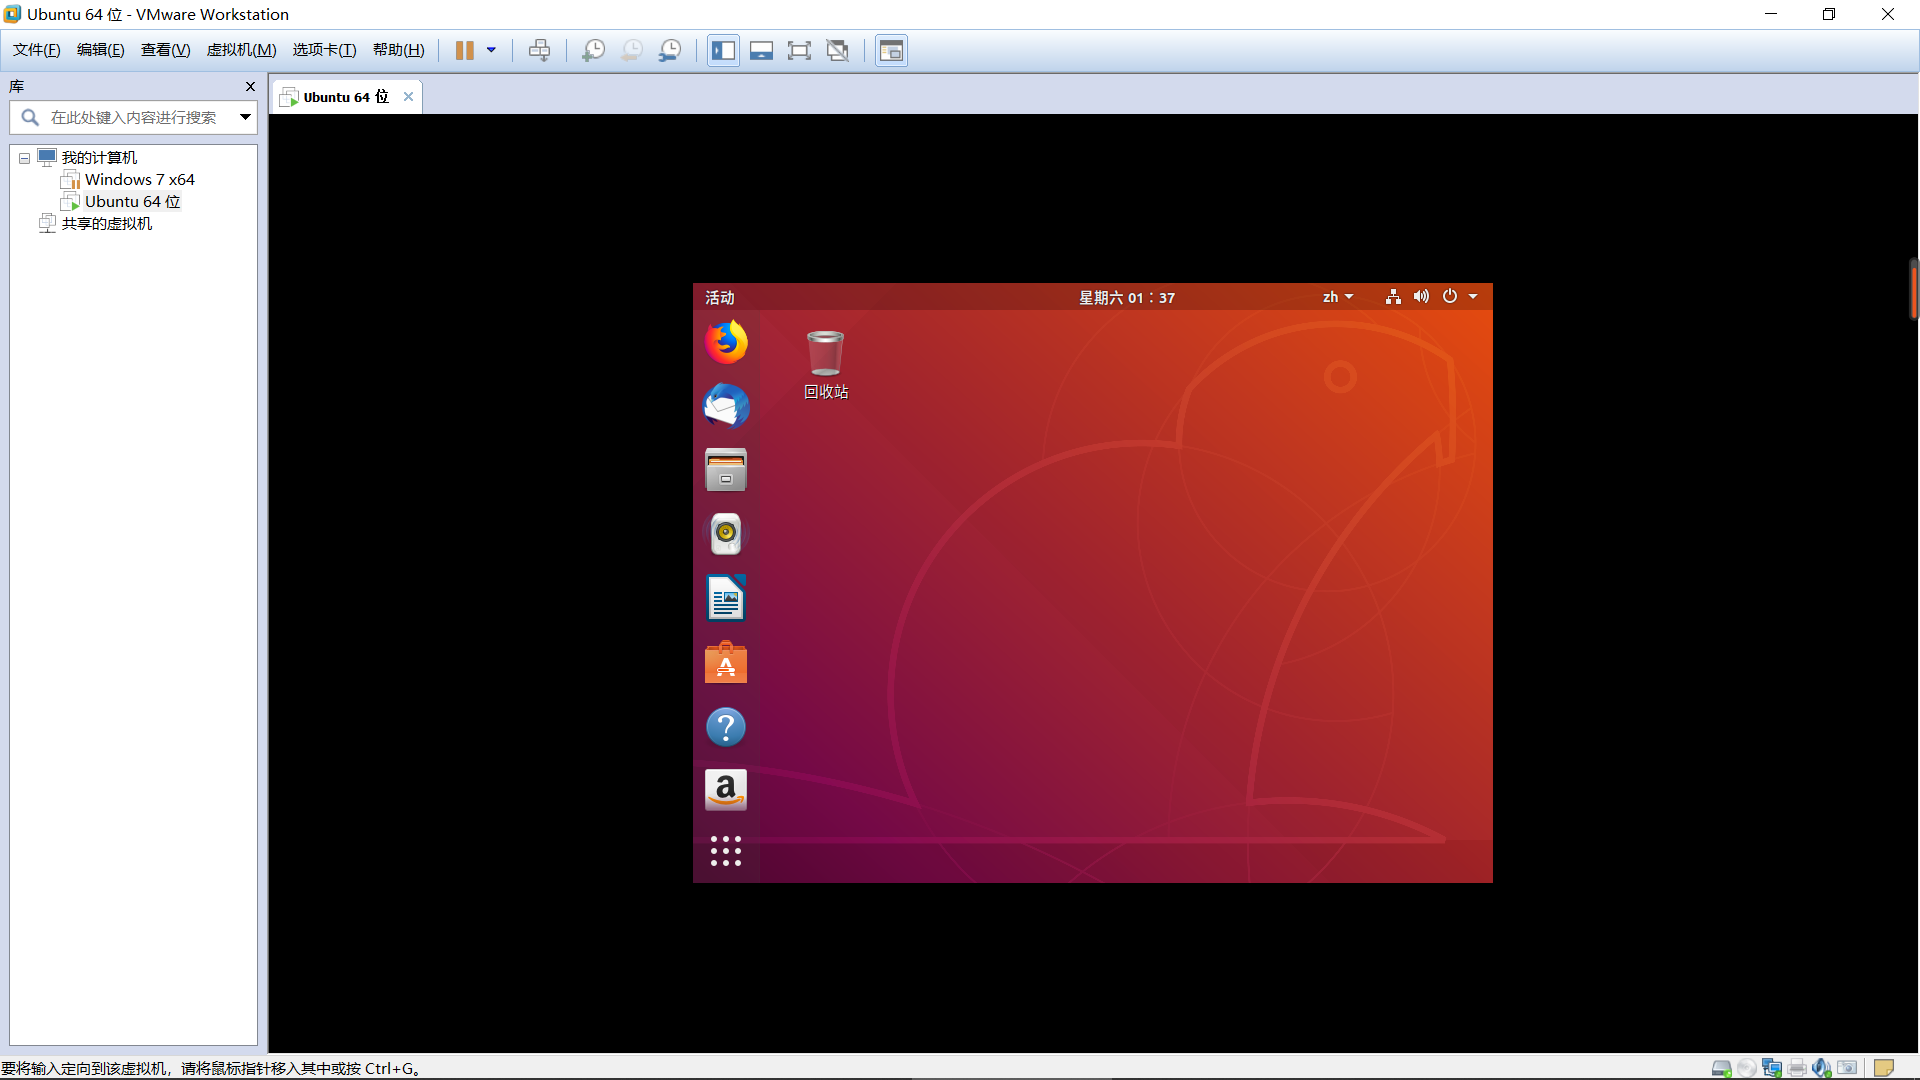Enter full screen mode
Screen dimensions: 1920x1080
pos(799,50)
